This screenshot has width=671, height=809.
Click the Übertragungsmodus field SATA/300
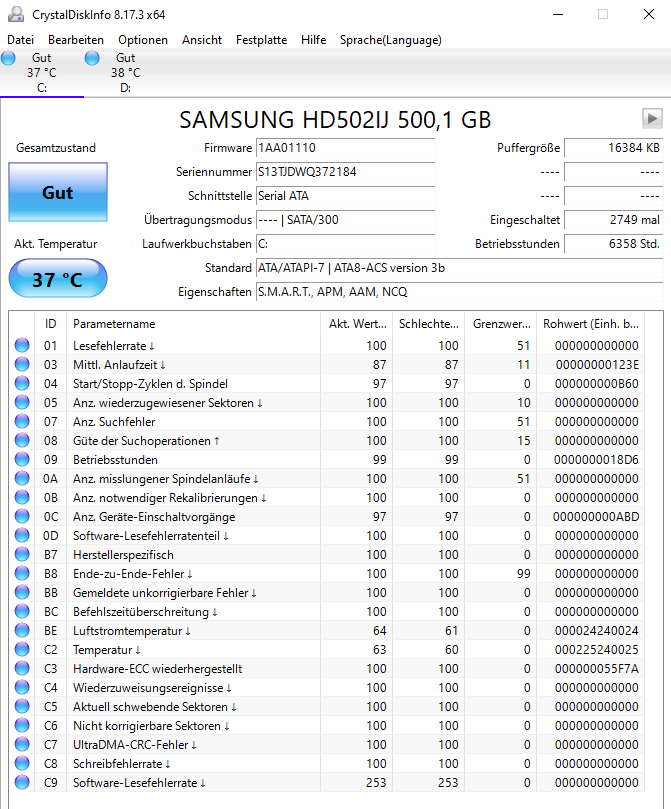pos(346,220)
